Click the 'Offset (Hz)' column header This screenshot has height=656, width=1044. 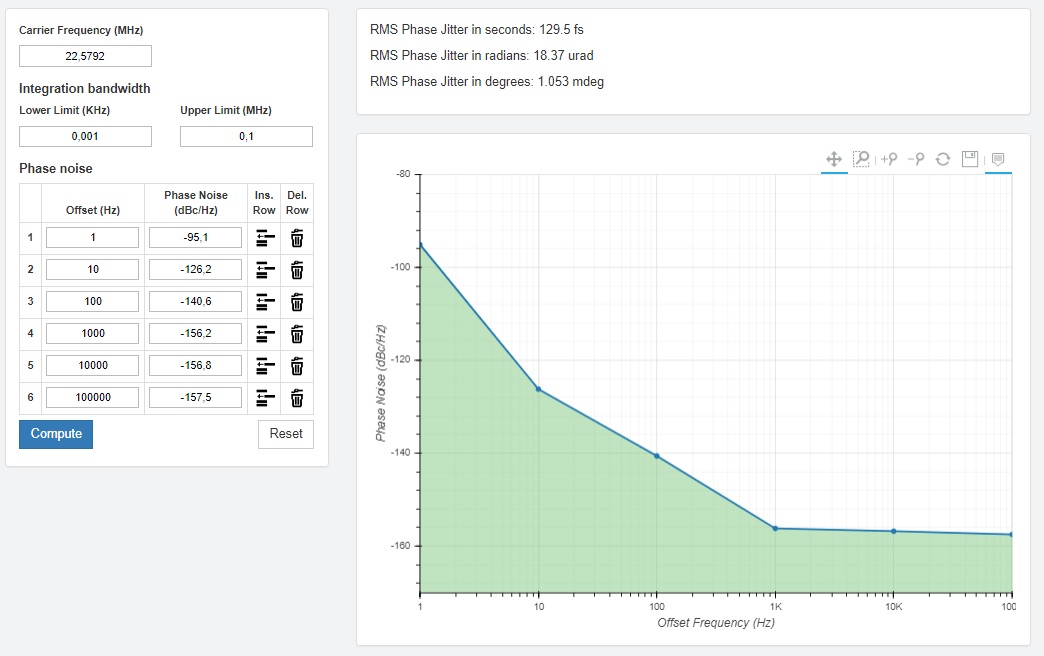(93, 210)
